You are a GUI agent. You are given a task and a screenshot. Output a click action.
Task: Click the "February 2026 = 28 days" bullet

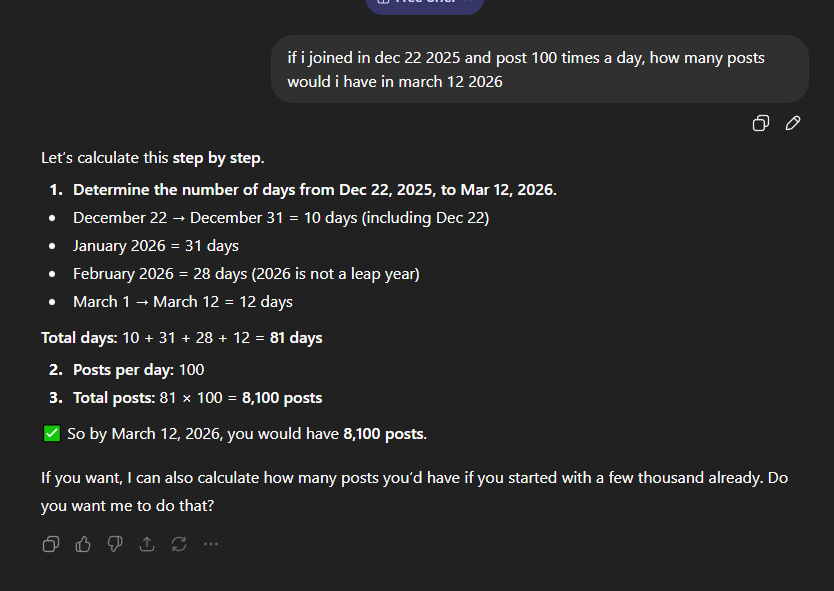[245, 274]
